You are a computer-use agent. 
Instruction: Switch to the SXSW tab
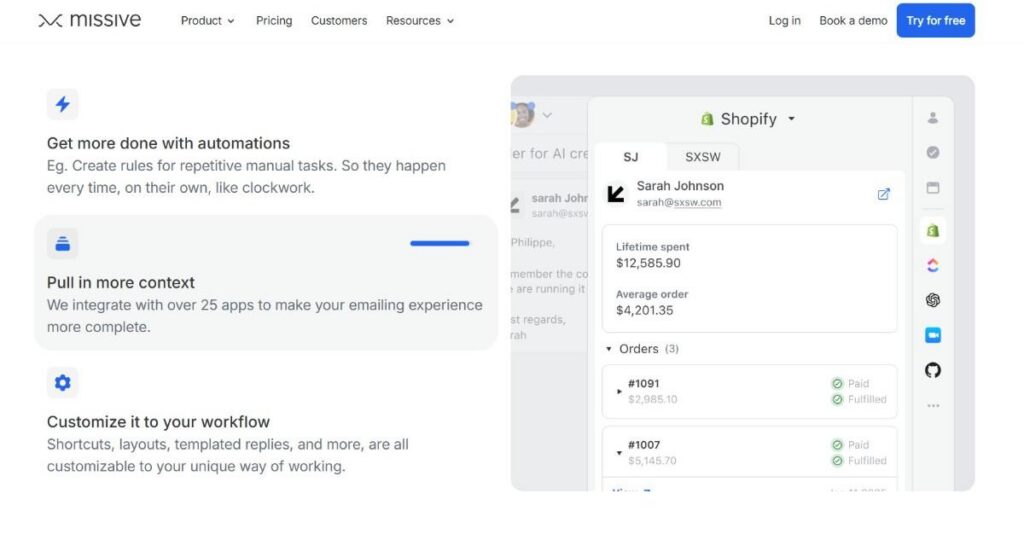tap(703, 157)
